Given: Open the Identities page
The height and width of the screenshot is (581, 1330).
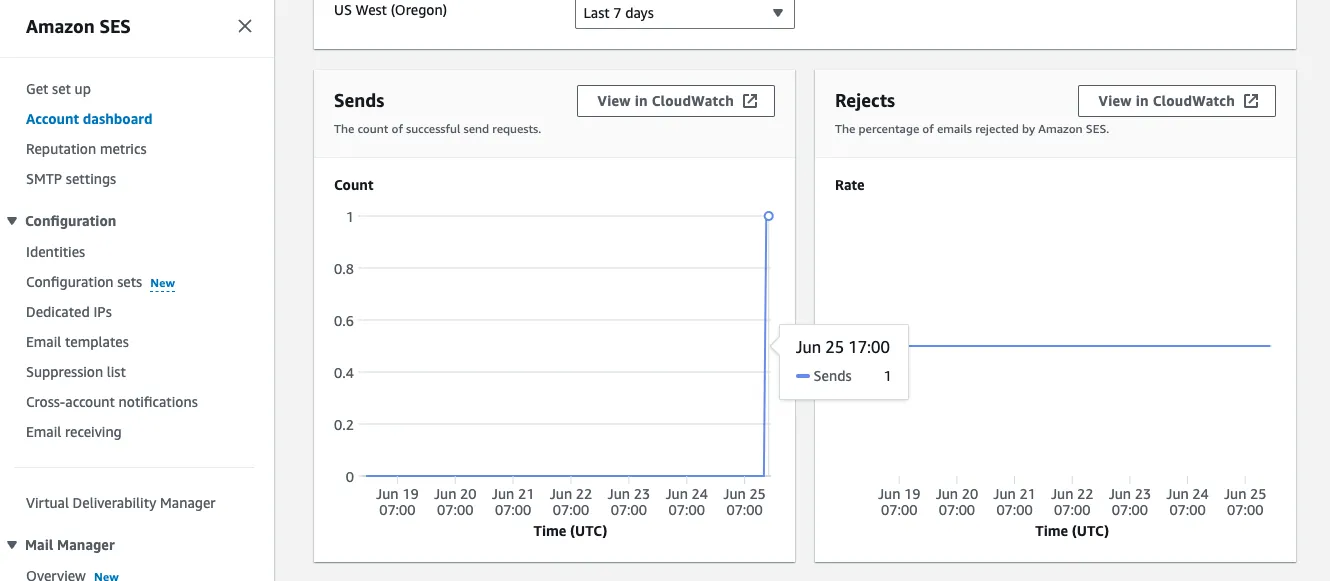Looking at the screenshot, I should [x=55, y=252].
